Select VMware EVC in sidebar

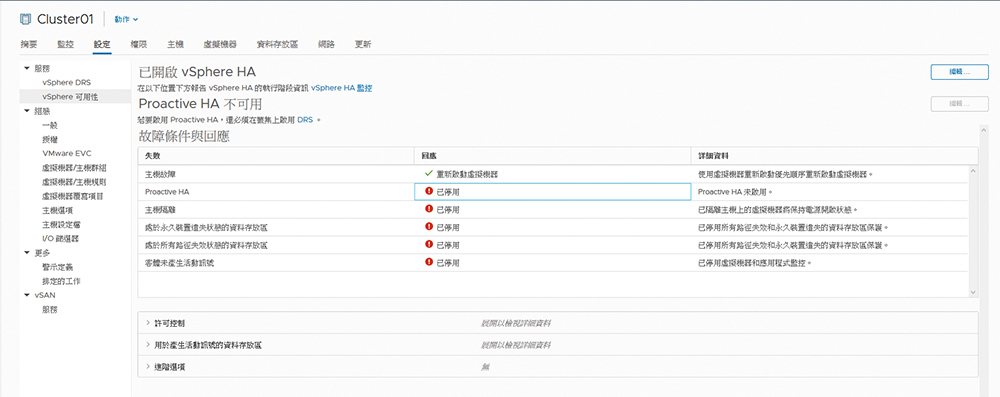(66, 153)
